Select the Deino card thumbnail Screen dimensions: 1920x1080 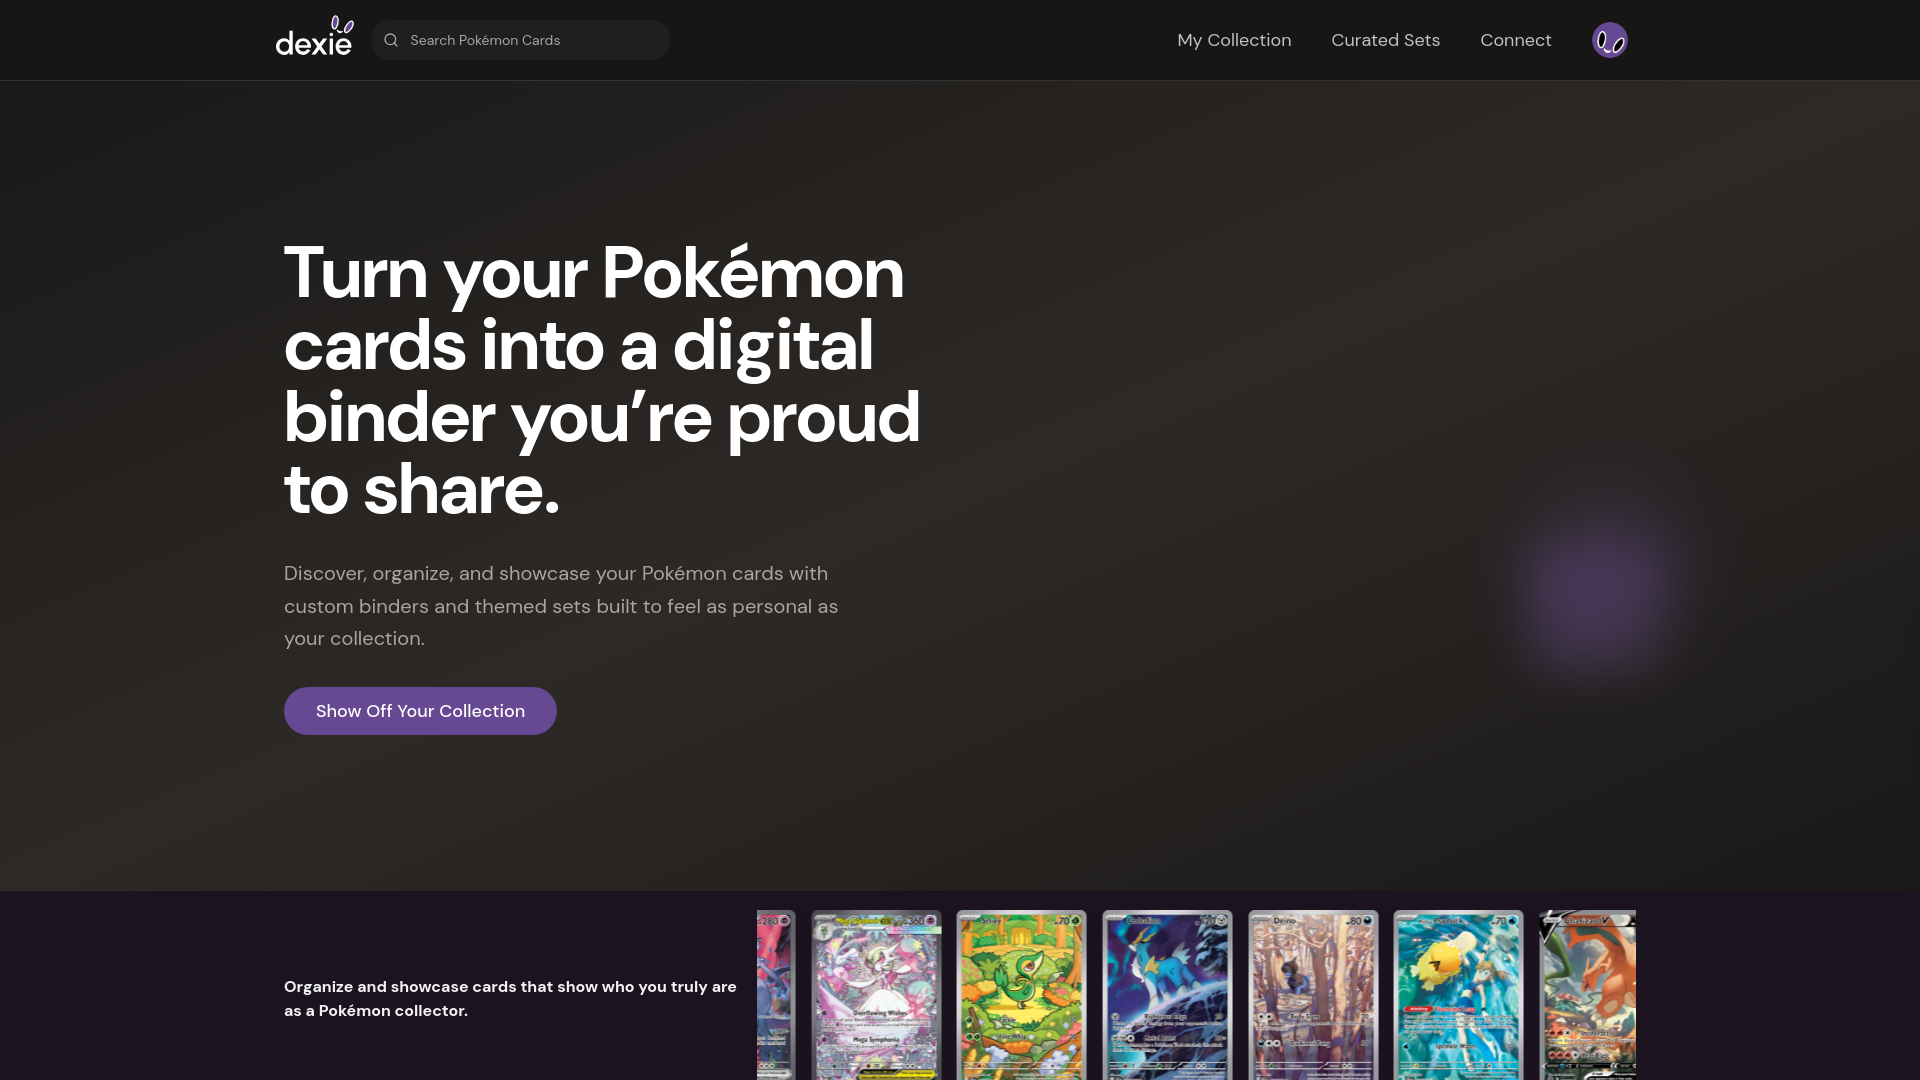click(x=1313, y=995)
